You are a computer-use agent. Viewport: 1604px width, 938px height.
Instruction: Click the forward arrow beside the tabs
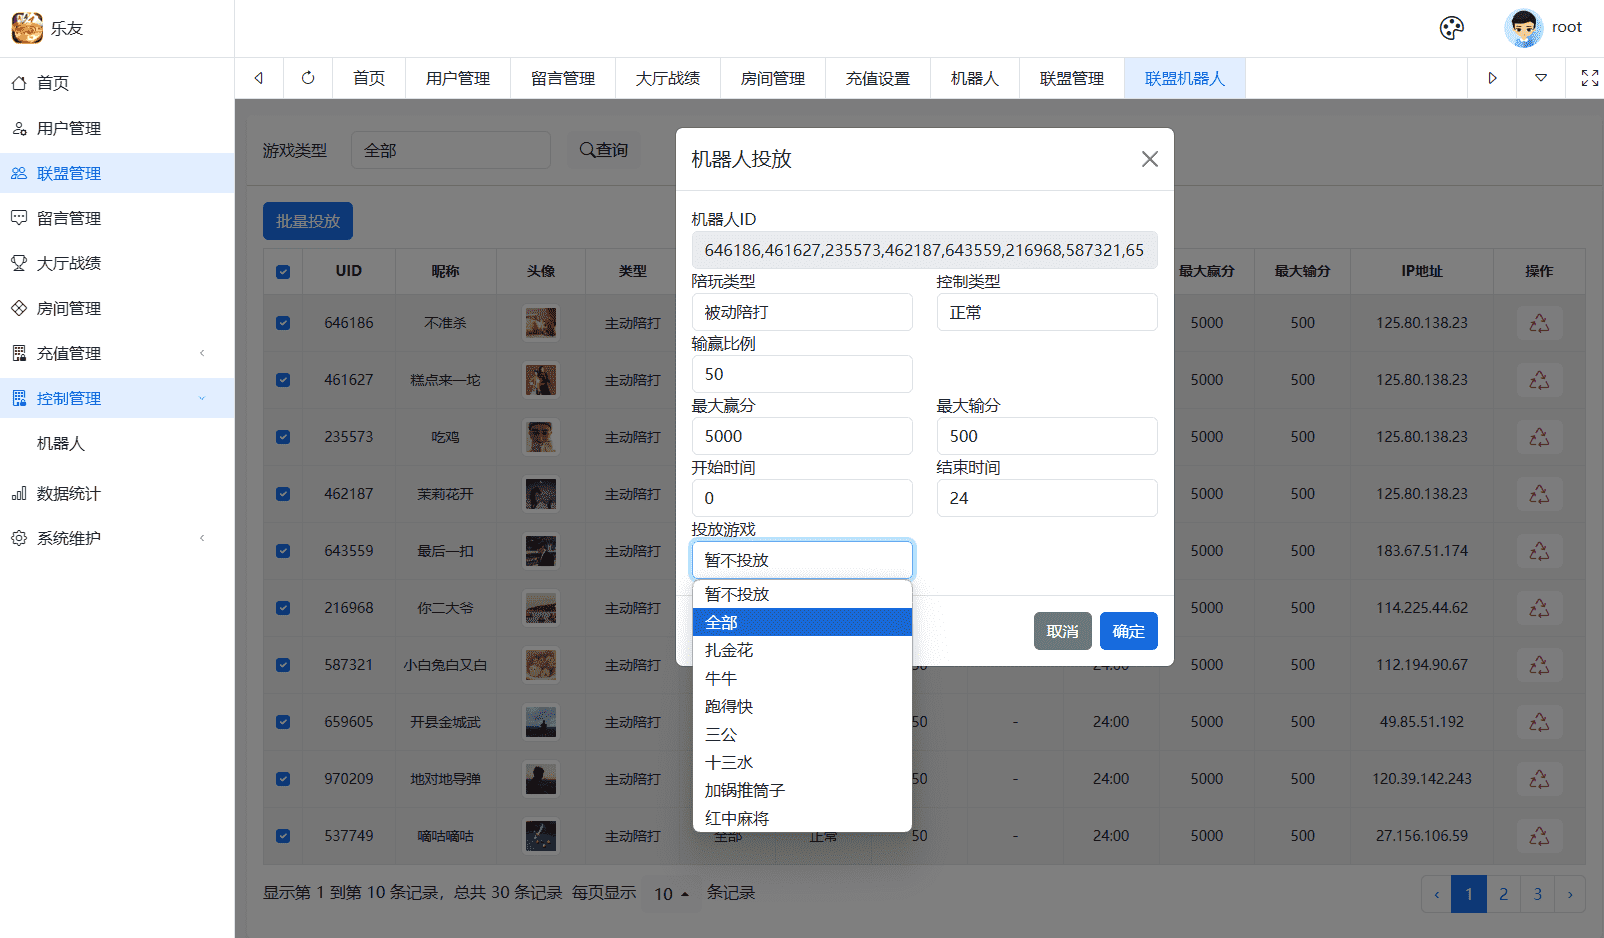pyautogui.click(x=1492, y=77)
